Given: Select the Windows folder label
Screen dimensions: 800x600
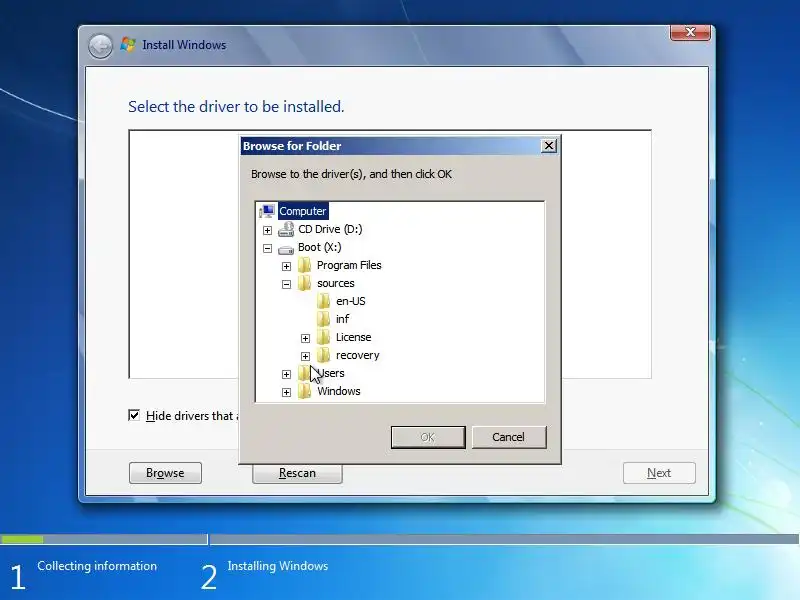Looking at the screenshot, I should point(339,391).
